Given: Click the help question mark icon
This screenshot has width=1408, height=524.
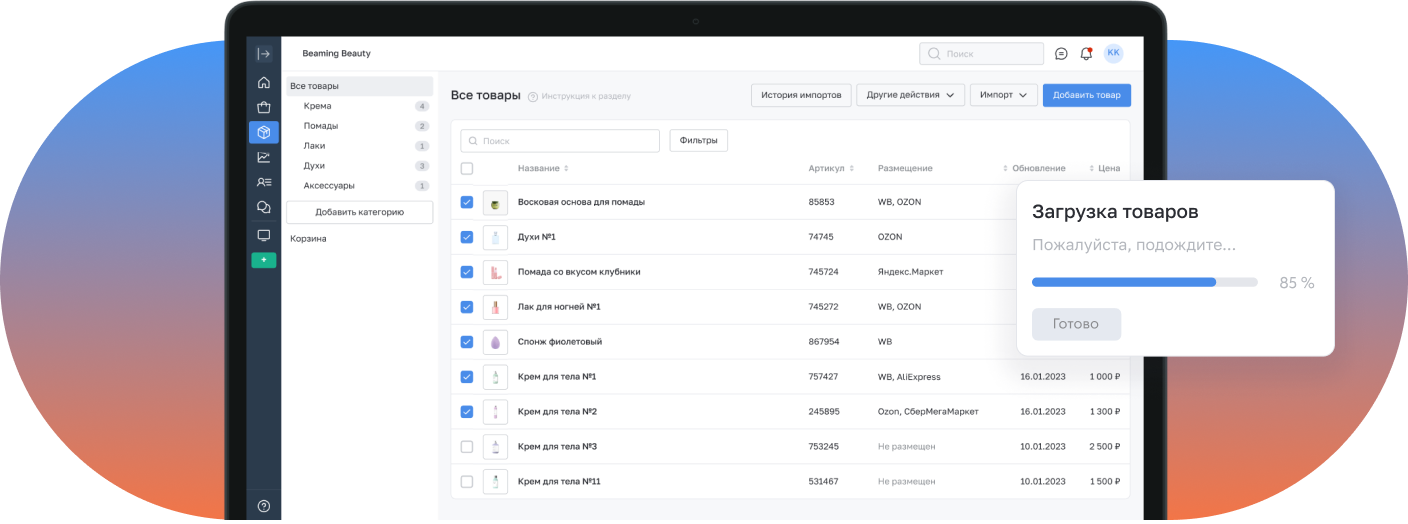Looking at the screenshot, I should (x=264, y=506).
